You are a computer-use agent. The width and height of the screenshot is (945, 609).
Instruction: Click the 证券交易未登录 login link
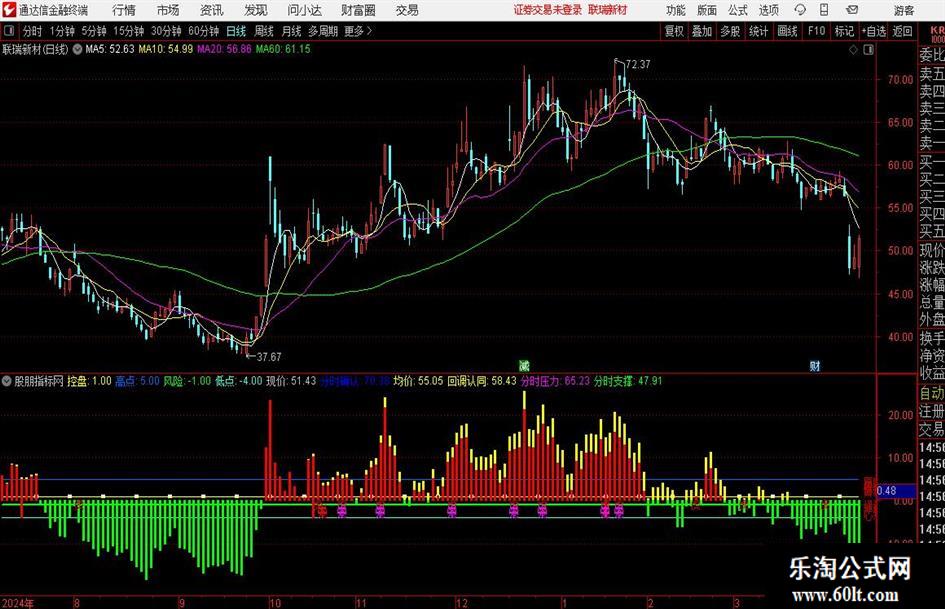click(548, 10)
